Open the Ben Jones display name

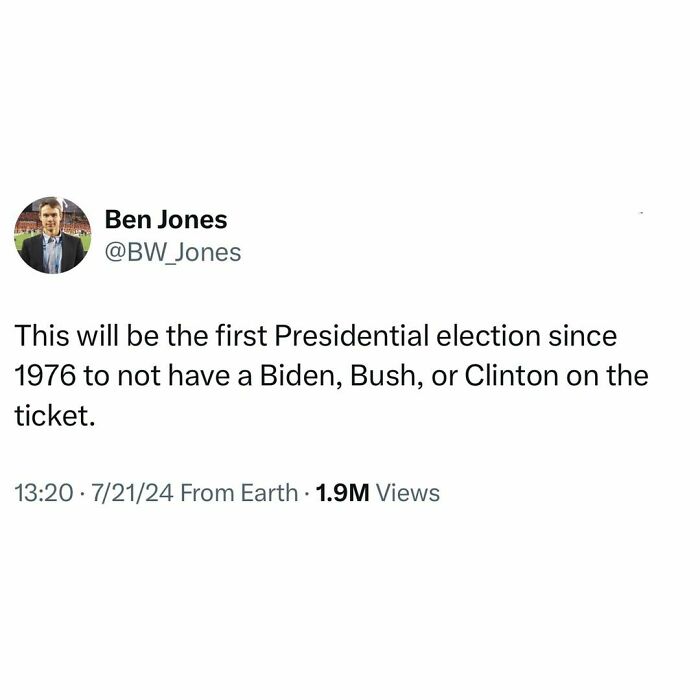pos(166,219)
